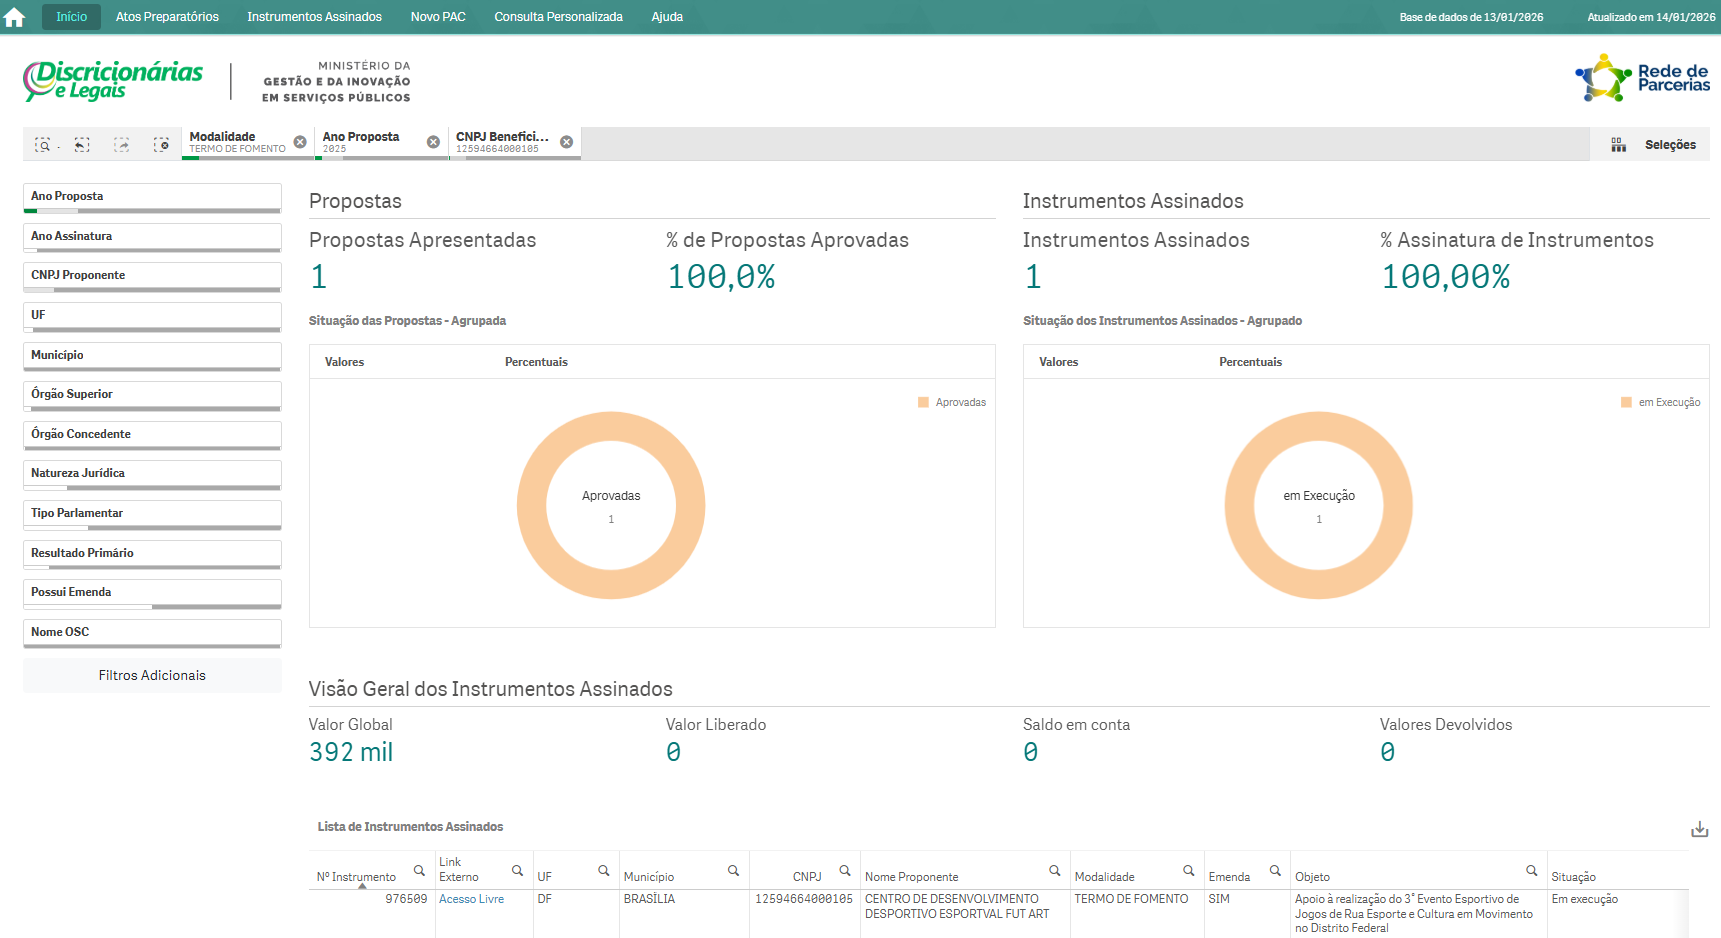Remove the Ano Proposta 2025 selection
Screen dimensions: 1721x938
coord(433,142)
